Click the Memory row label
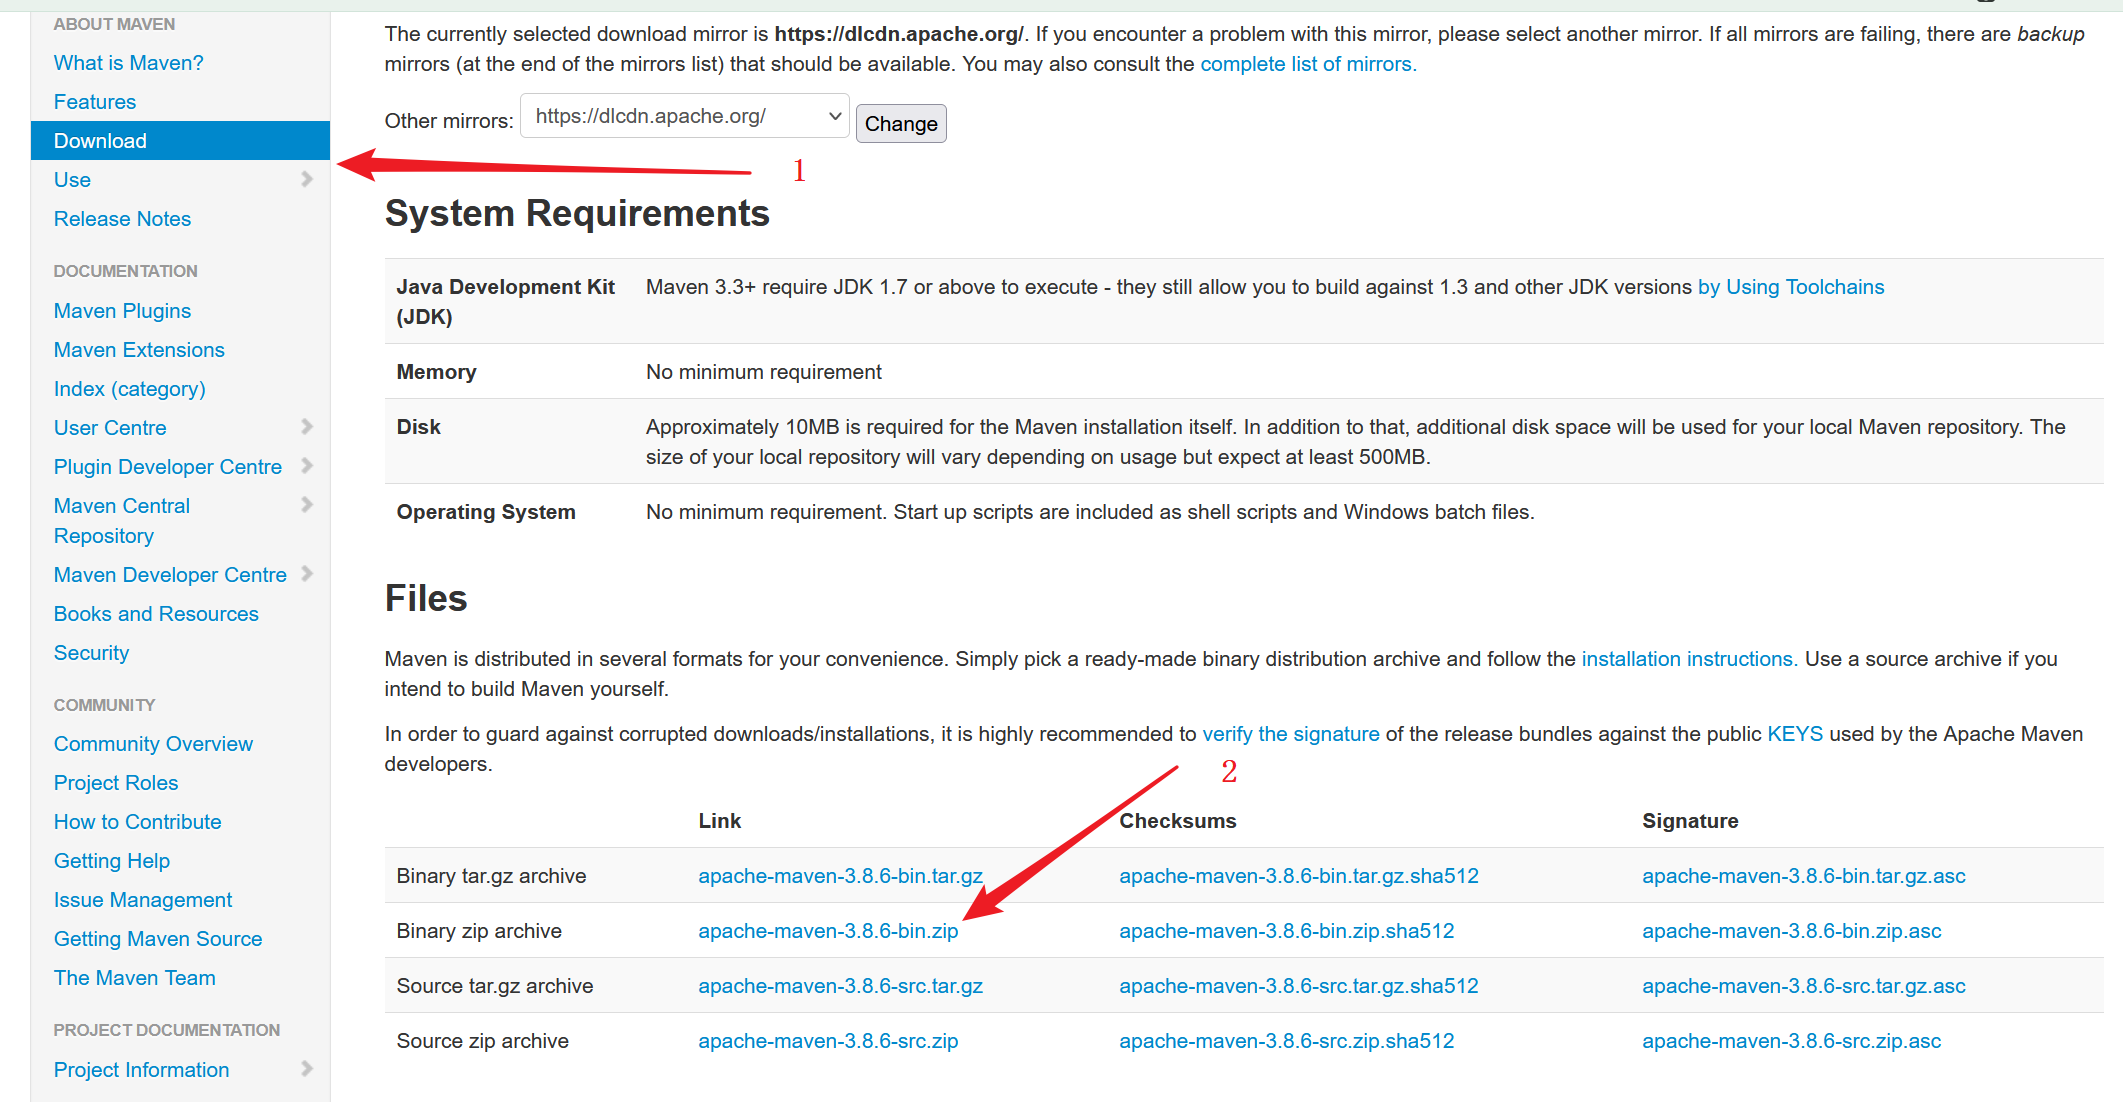The width and height of the screenshot is (2123, 1102). pyautogui.click(x=436, y=372)
